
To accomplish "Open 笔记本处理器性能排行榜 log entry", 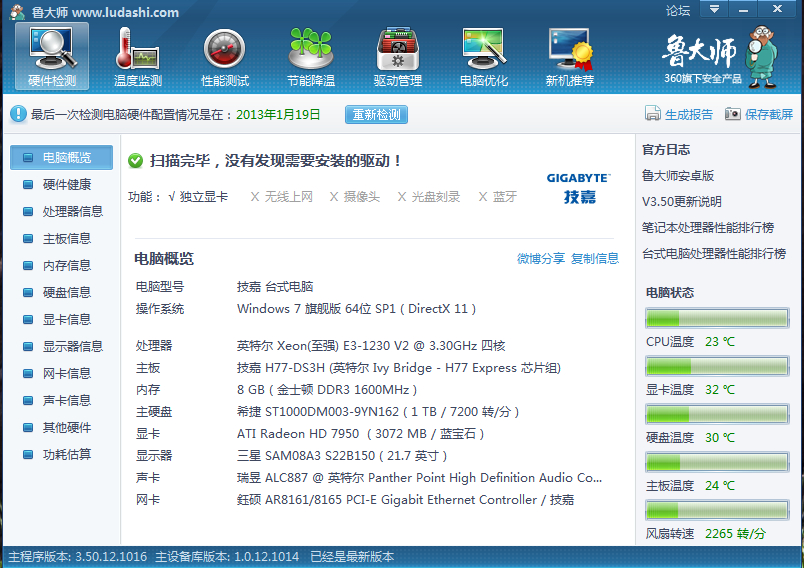I will [x=708, y=227].
